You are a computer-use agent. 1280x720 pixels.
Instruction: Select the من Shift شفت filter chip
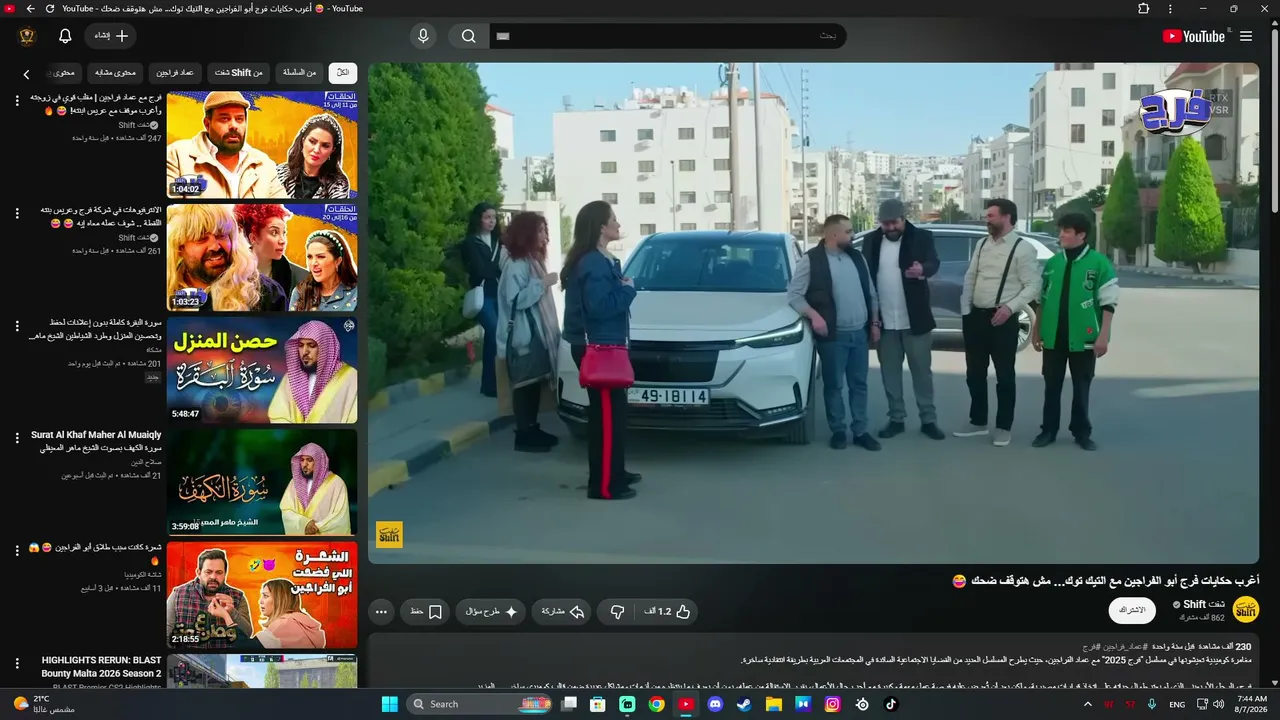coord(239,73)
